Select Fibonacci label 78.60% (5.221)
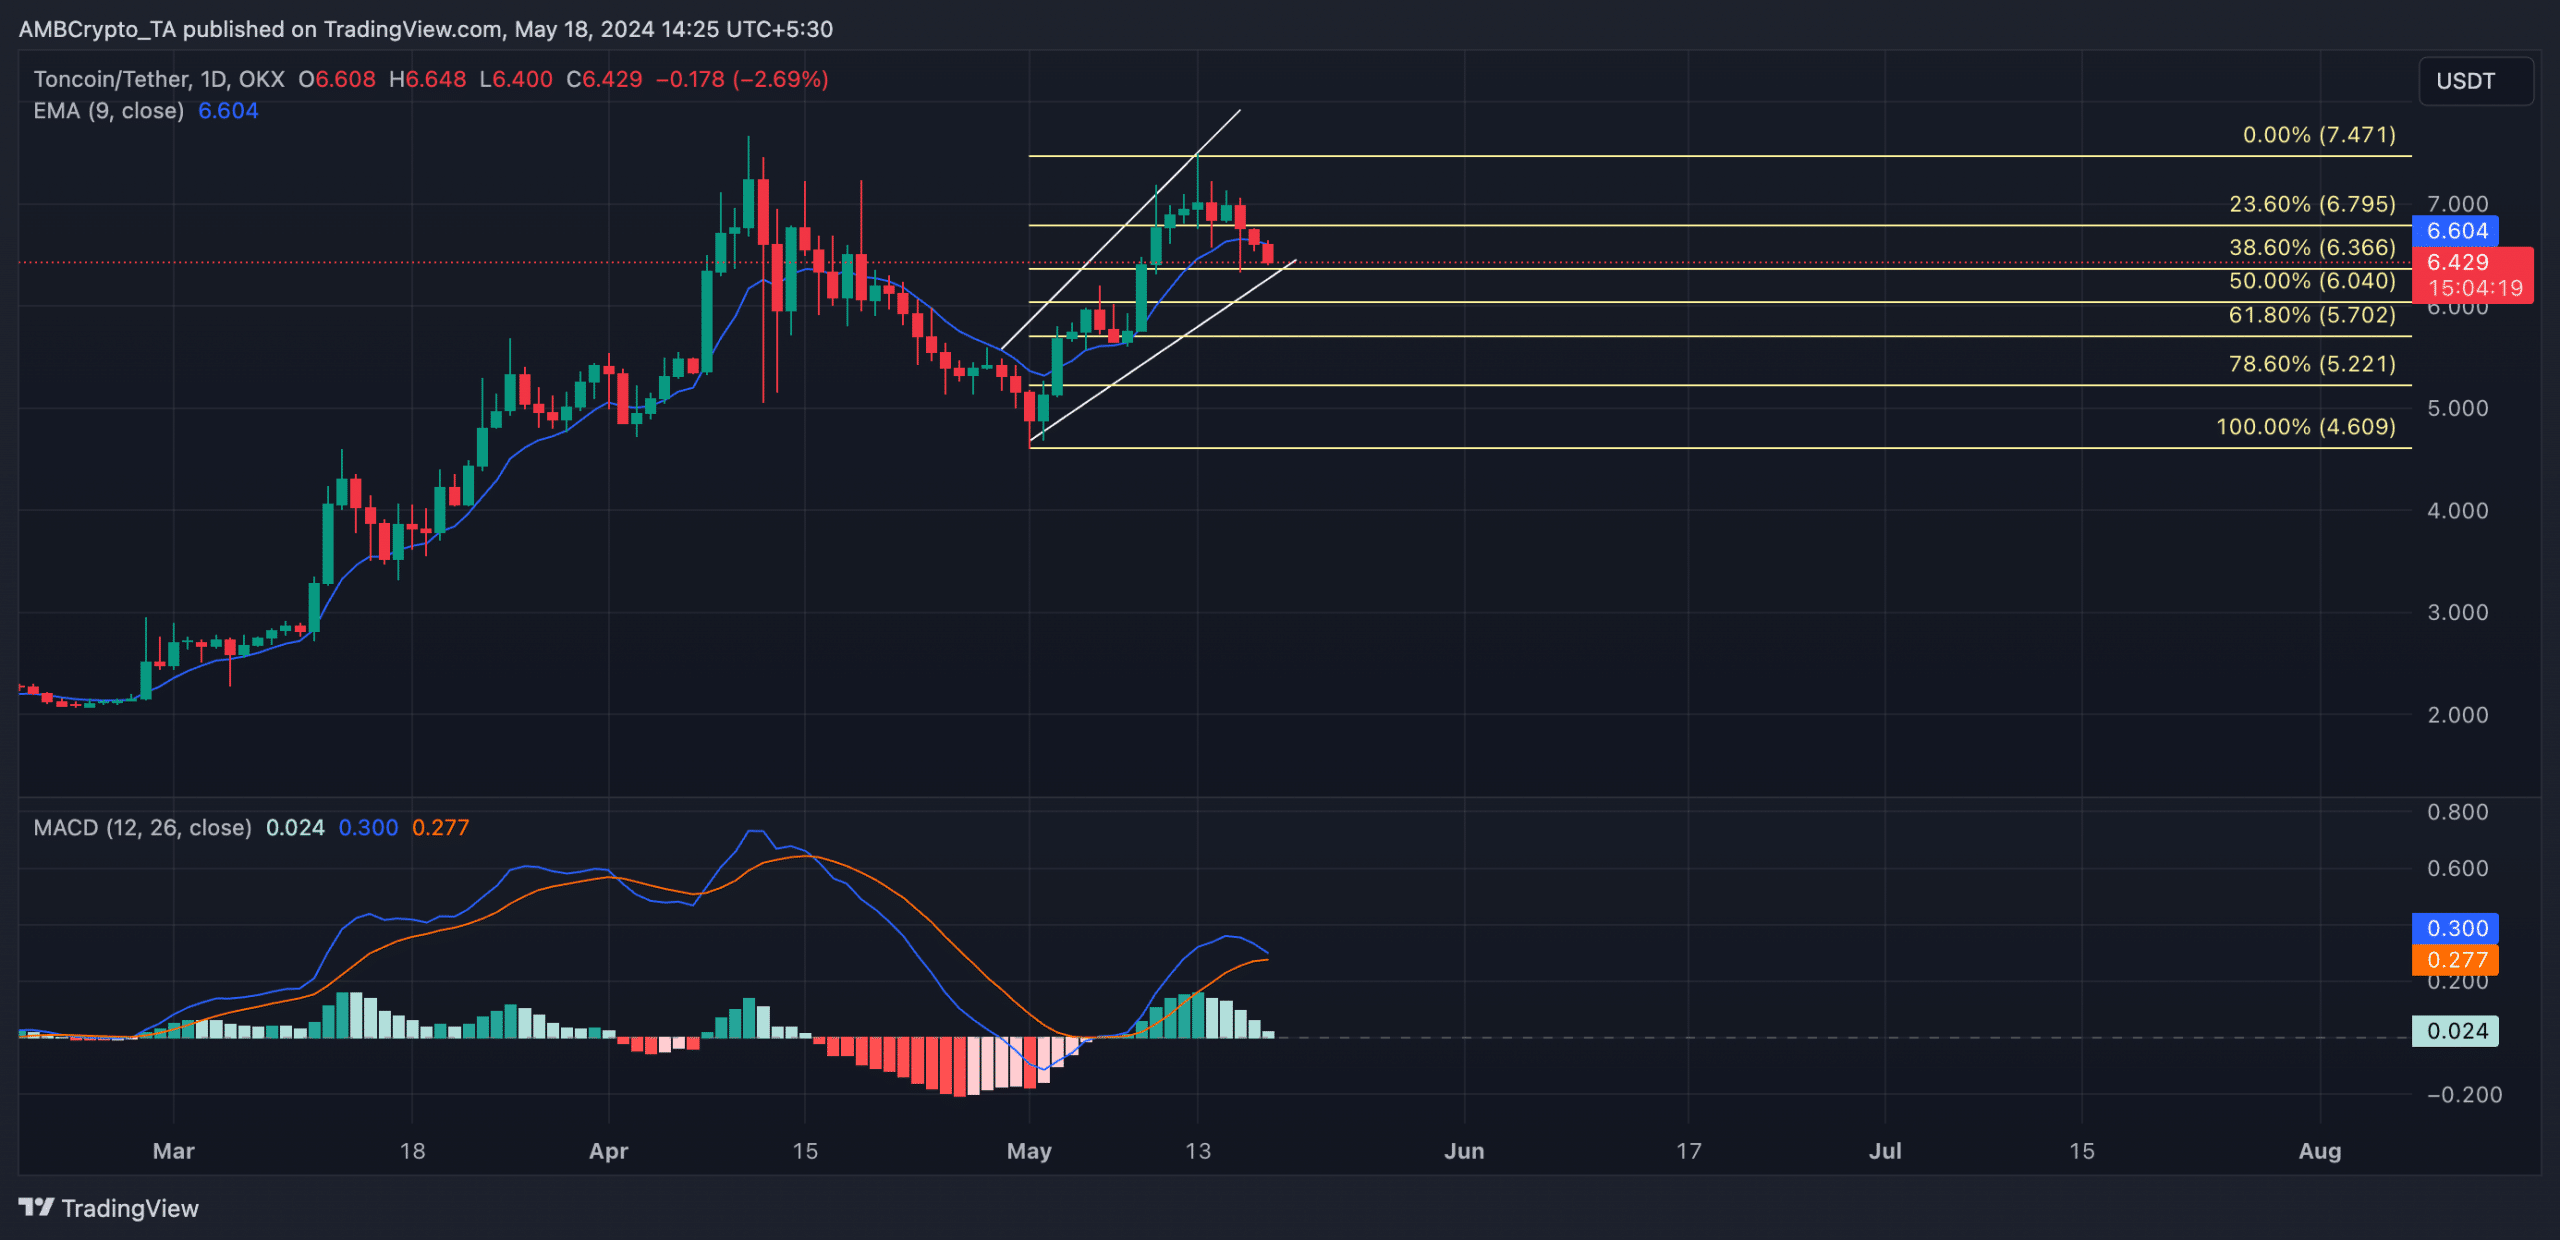This screenshot has width=2560, height=1240. (x=2312, y=364)
